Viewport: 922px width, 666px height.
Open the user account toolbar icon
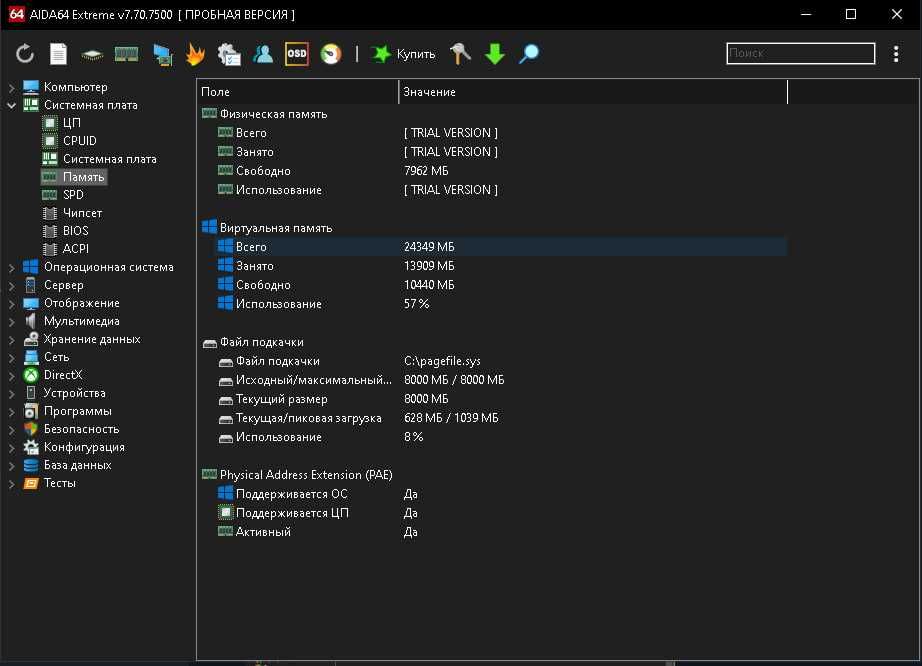point(263,54)
